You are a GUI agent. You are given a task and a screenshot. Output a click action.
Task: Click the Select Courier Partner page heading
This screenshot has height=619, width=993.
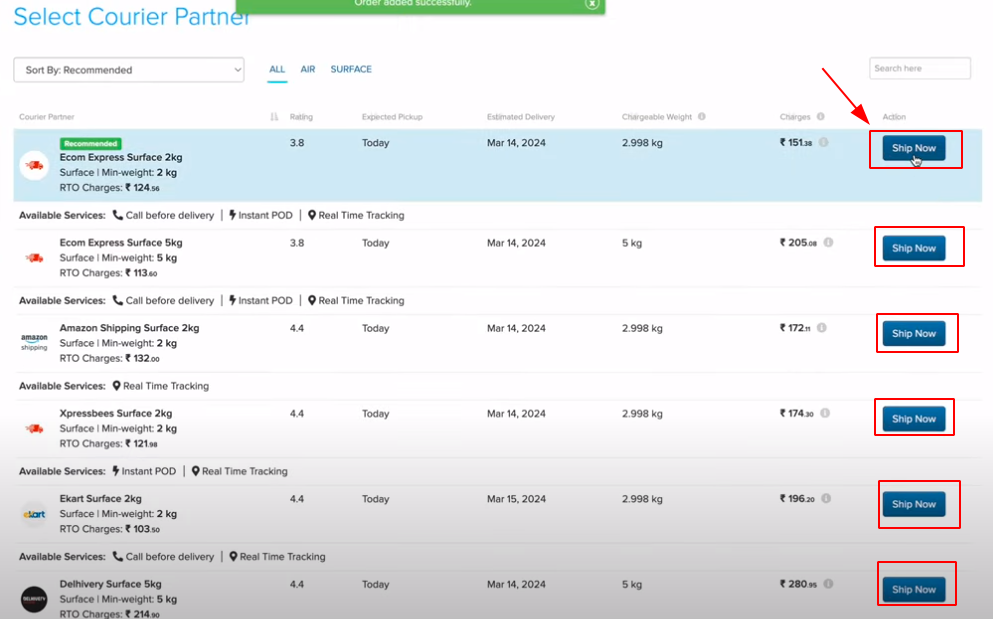[x=132, y=16]
